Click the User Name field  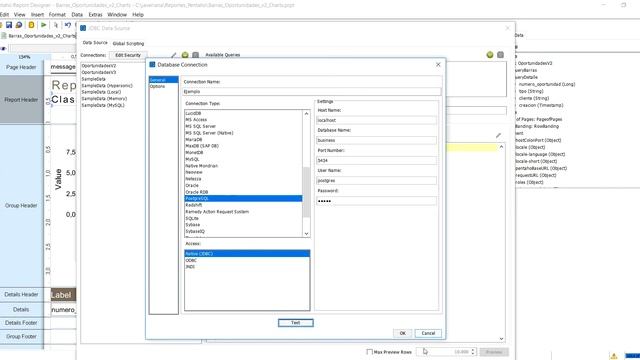pyautogui.click(x=376, y=180)
